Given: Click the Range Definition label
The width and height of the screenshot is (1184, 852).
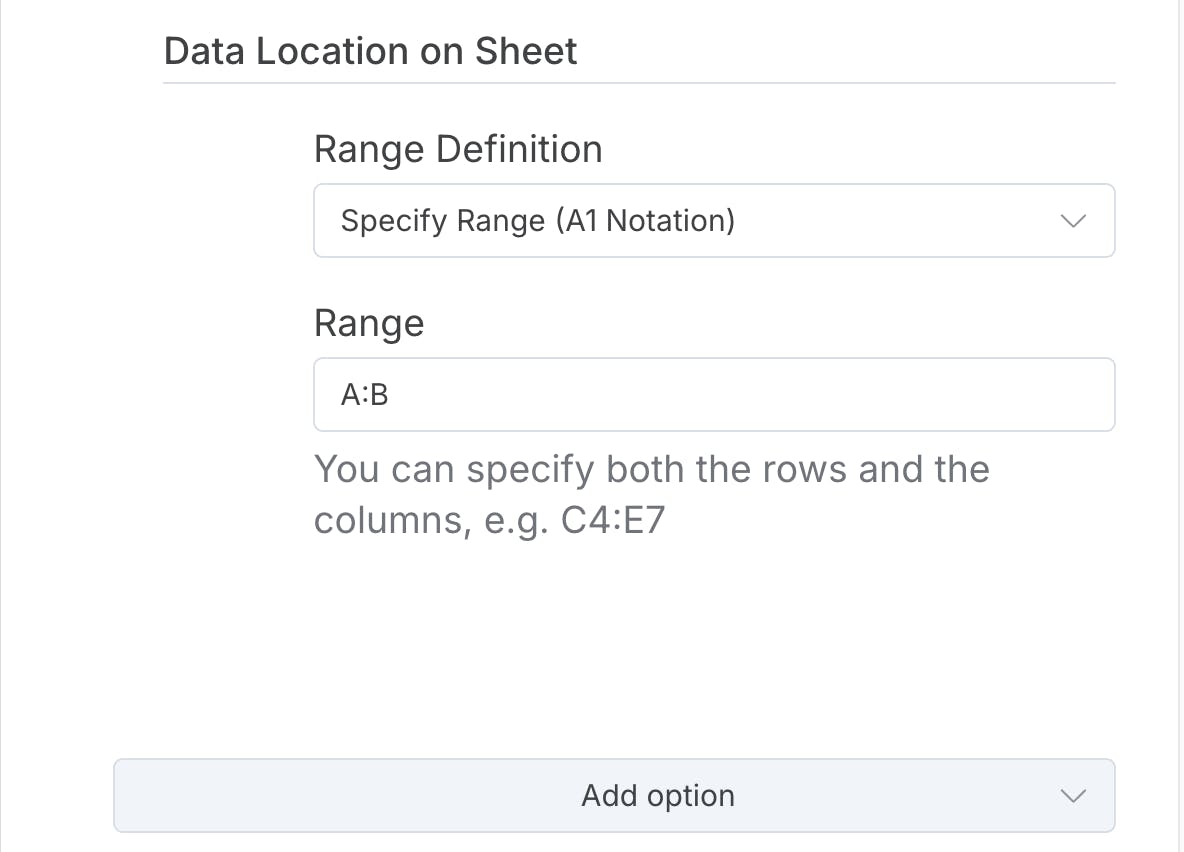Looking at the screenshot, I should 458,149.
